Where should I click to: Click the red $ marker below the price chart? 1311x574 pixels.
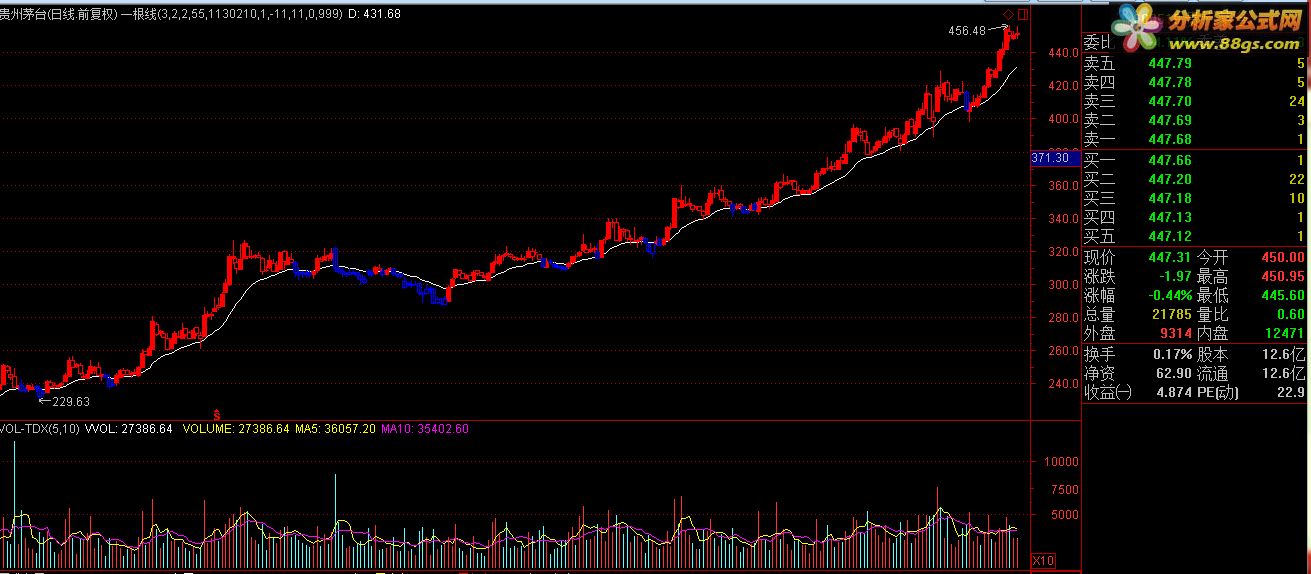217,413
